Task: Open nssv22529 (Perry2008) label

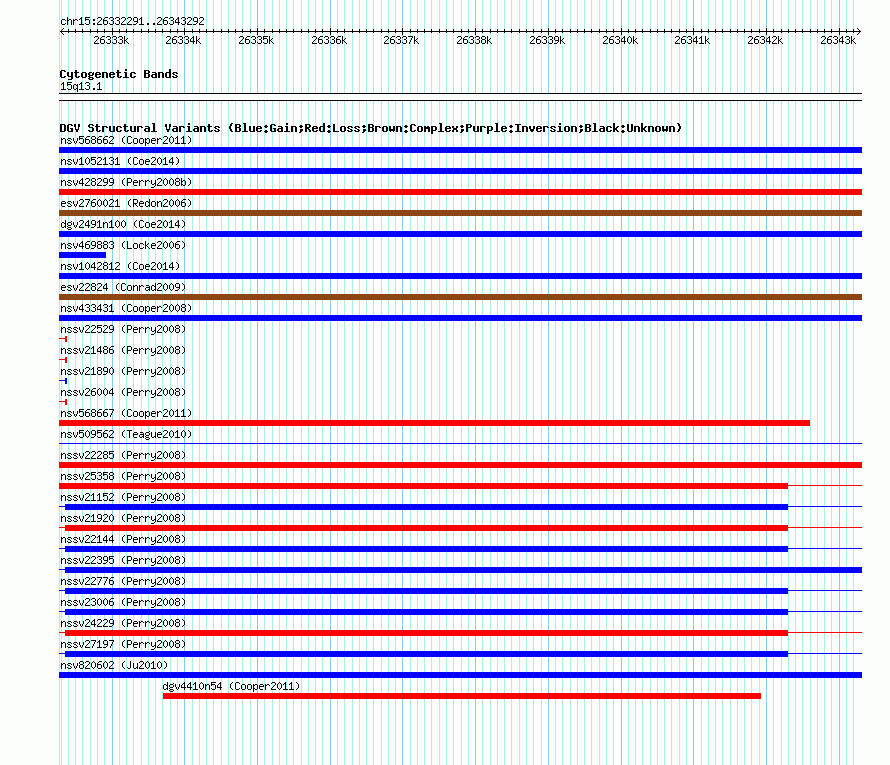Action: point(123,329)
